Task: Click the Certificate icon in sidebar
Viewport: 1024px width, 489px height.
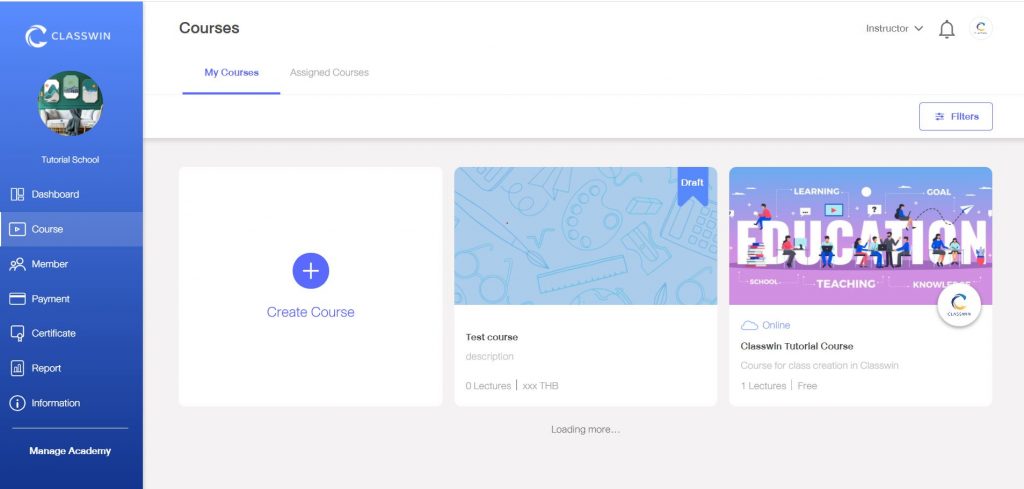Action: [17, 333]
